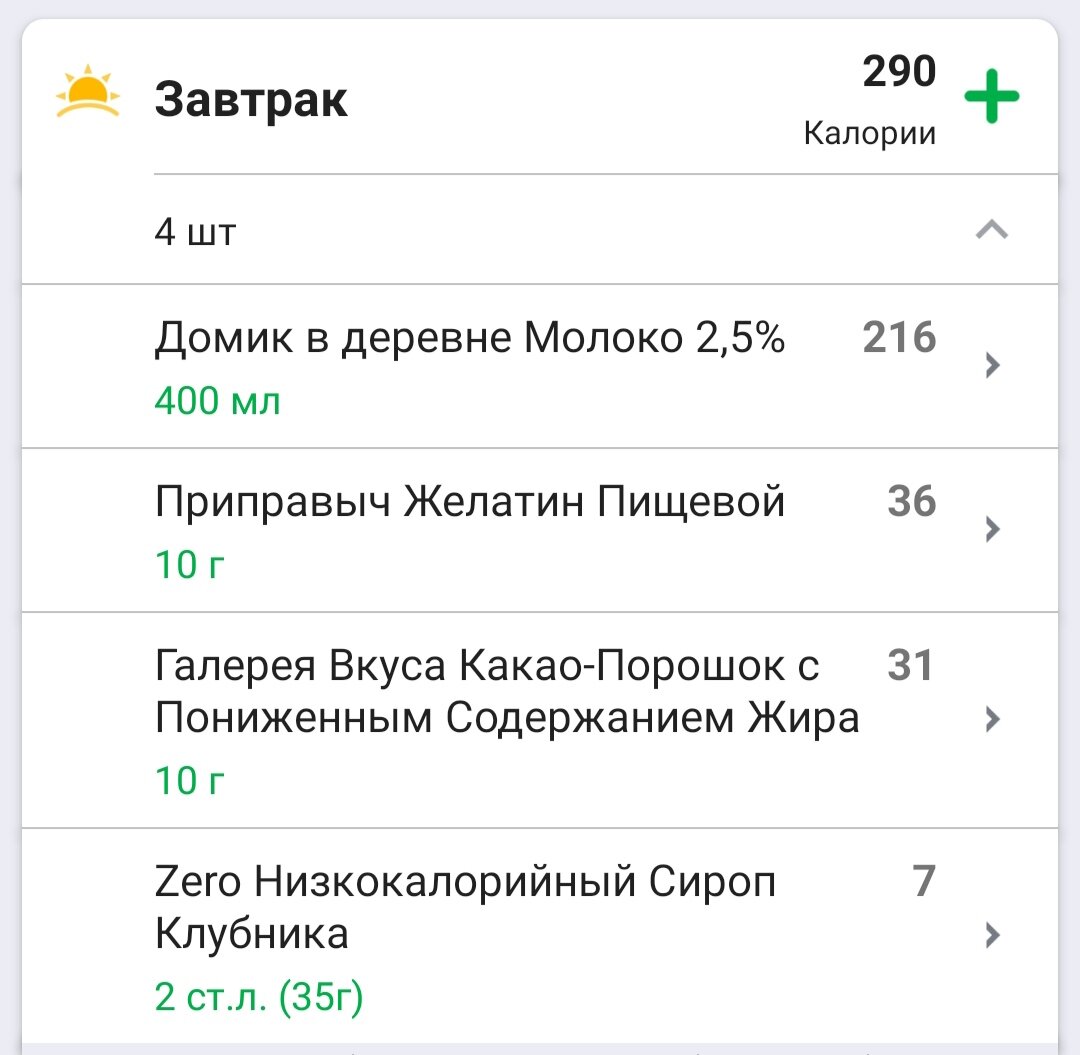
Task: Open details arrow for Домик в деревне Молоко
Action: (991, 364)
